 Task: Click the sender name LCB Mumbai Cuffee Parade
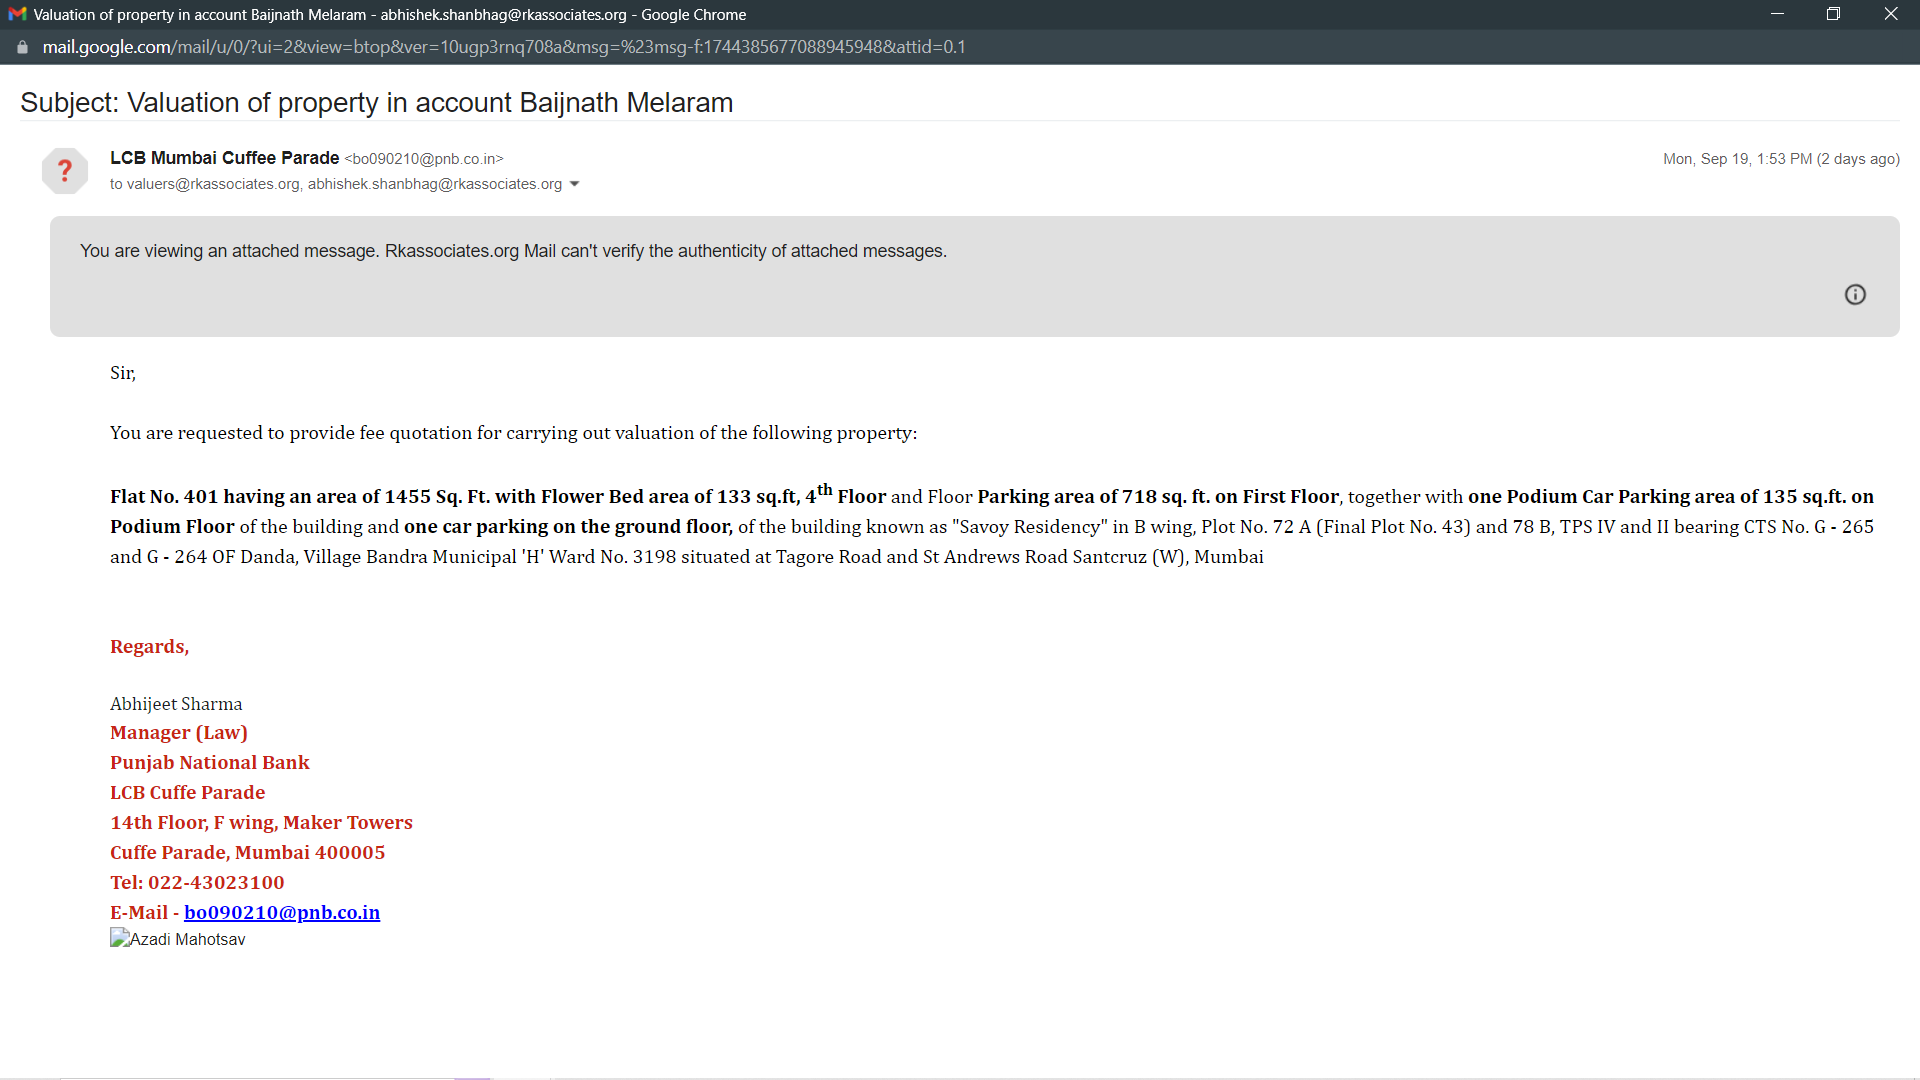(224, 158)
